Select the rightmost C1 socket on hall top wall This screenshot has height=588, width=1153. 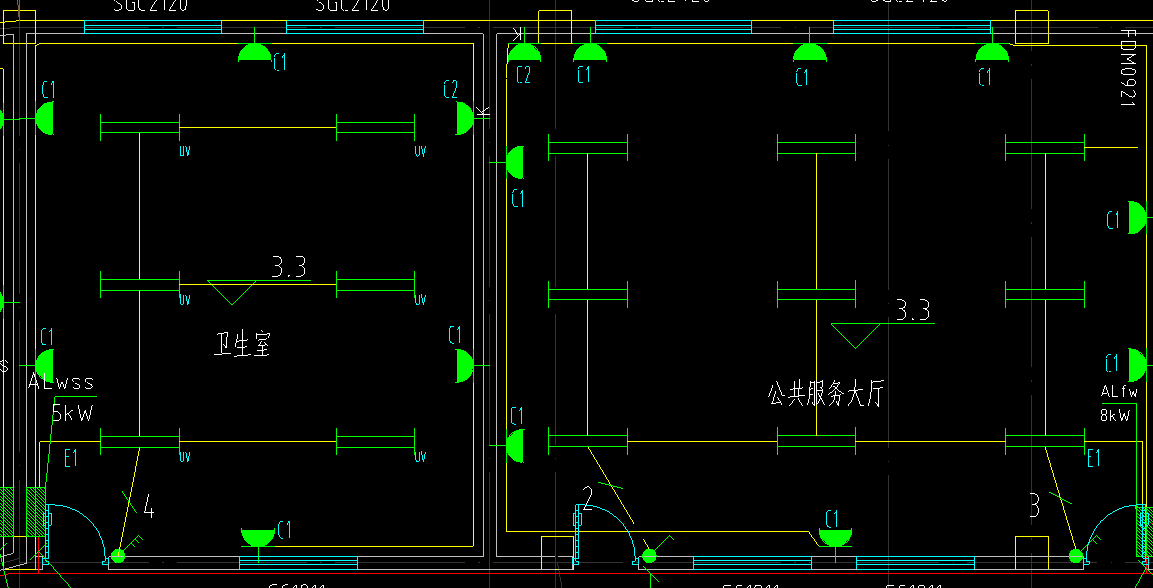(992, 52)
